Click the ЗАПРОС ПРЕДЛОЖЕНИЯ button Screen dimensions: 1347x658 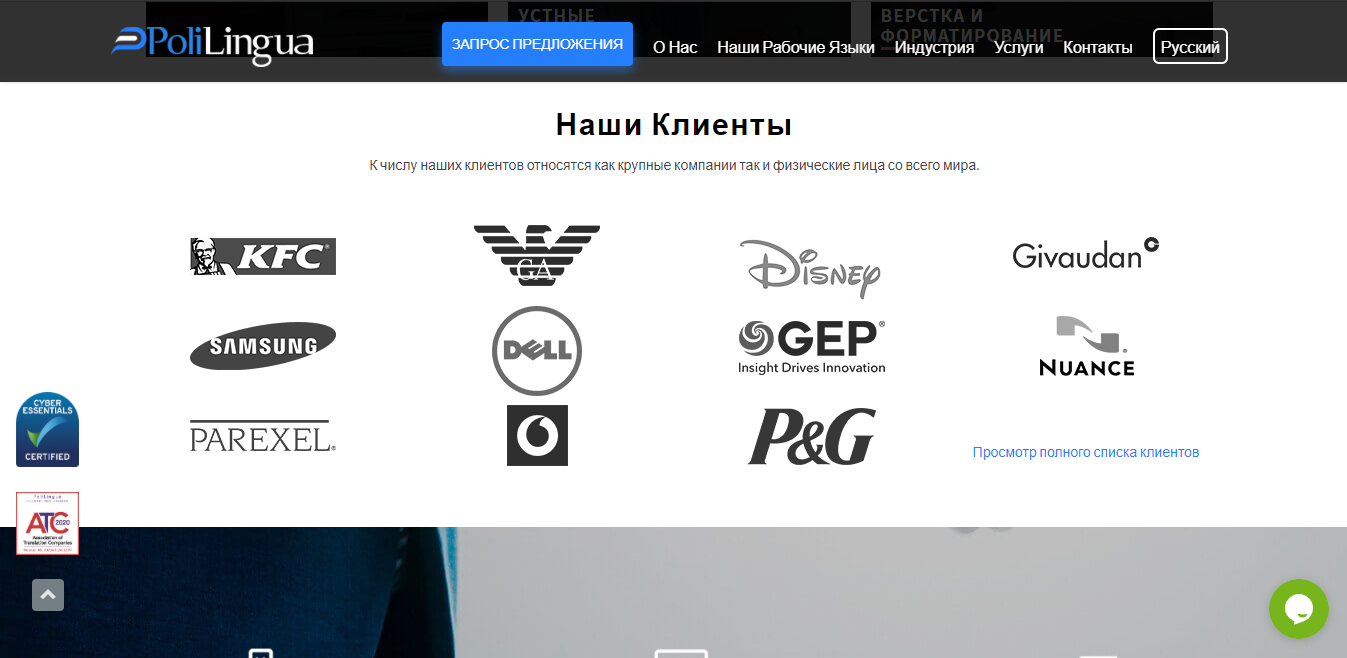537,44
